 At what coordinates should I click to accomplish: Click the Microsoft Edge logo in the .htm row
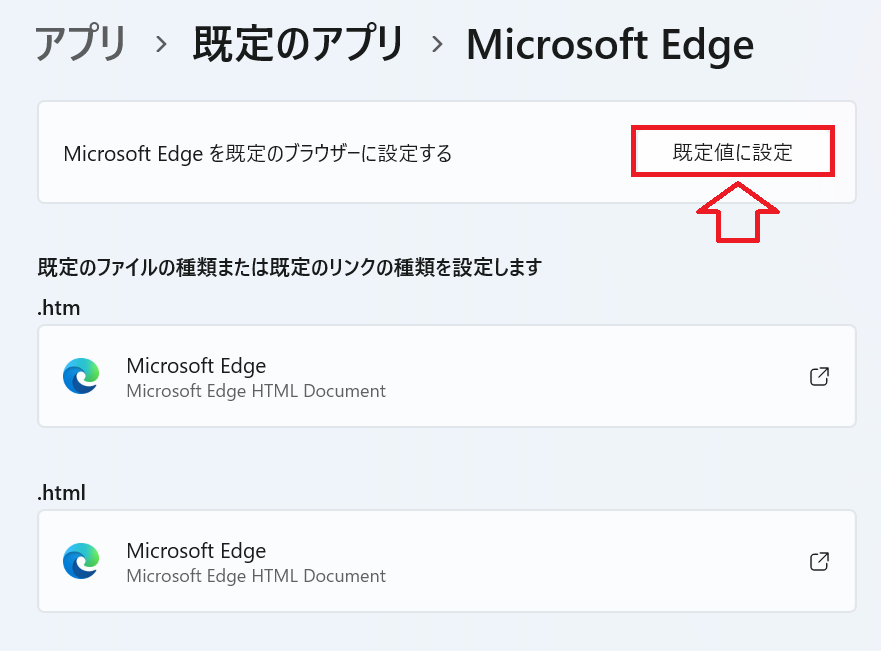coord(81,376)
